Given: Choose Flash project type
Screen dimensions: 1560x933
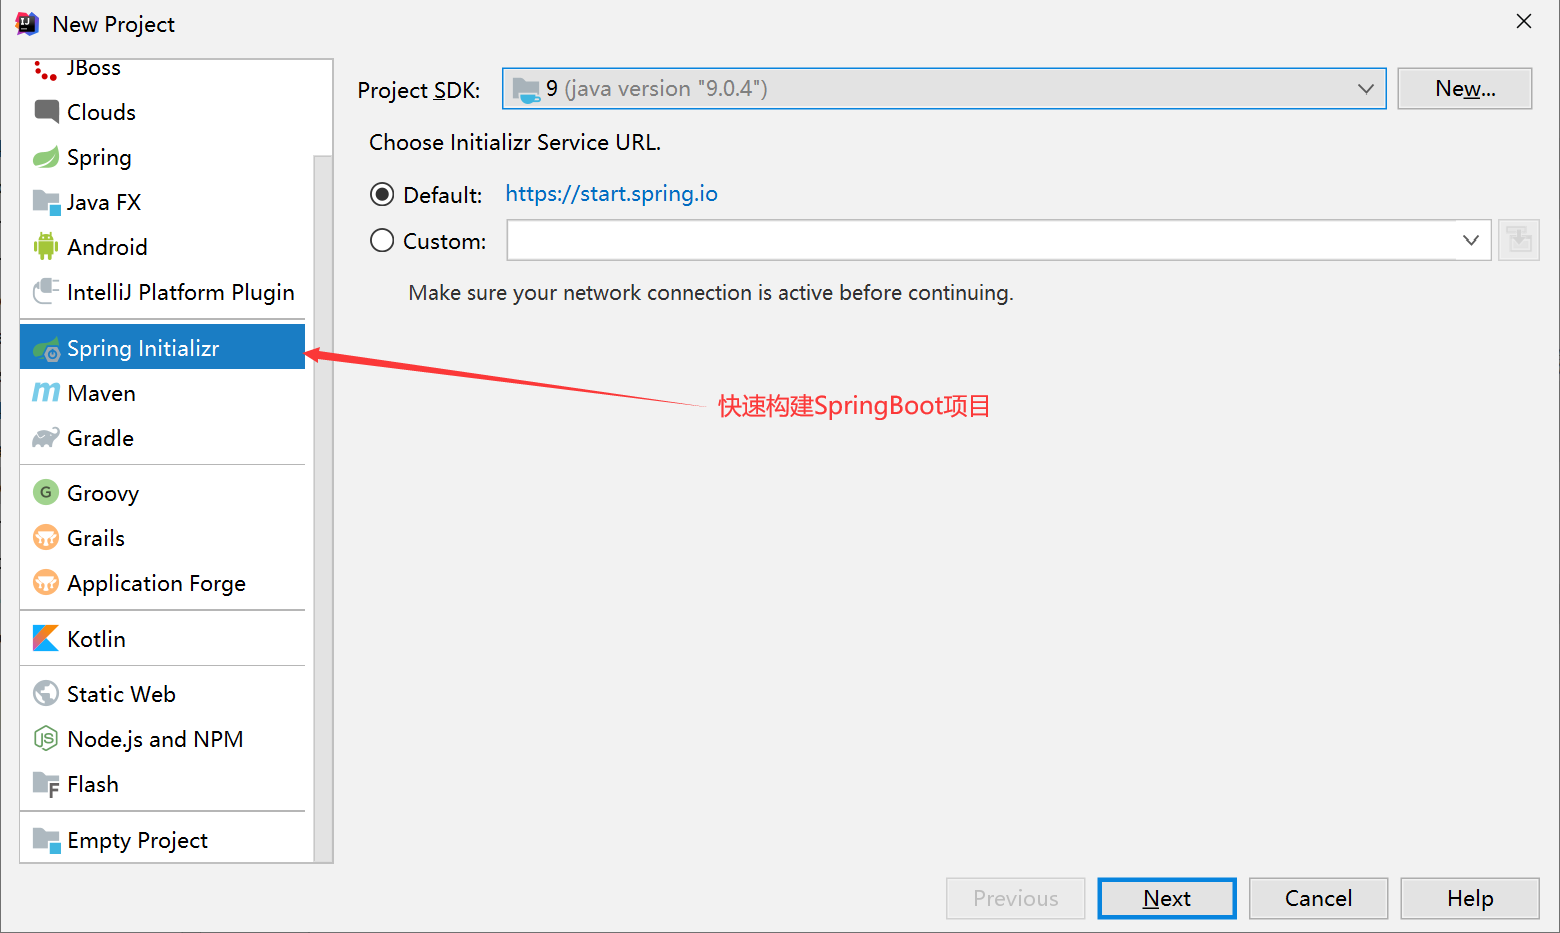Looking at the screenshot, I should pyautogui.click(x=162, y=784).
